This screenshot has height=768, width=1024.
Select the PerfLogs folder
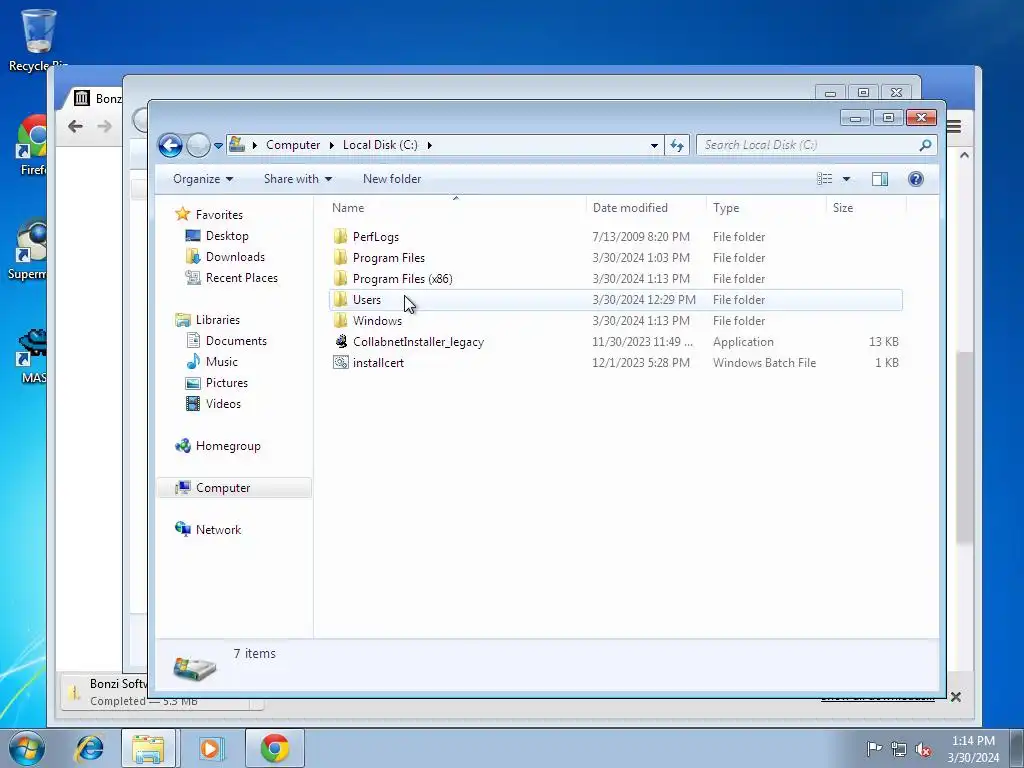(376, 236)
